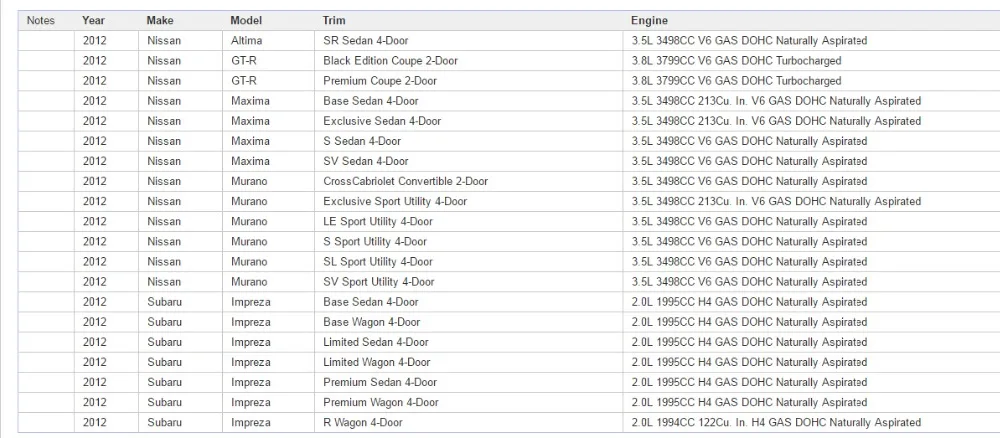Click the Trim column header
This screenshot has height=438, width=1000.
pyautogui.click(x=334, y=20)
